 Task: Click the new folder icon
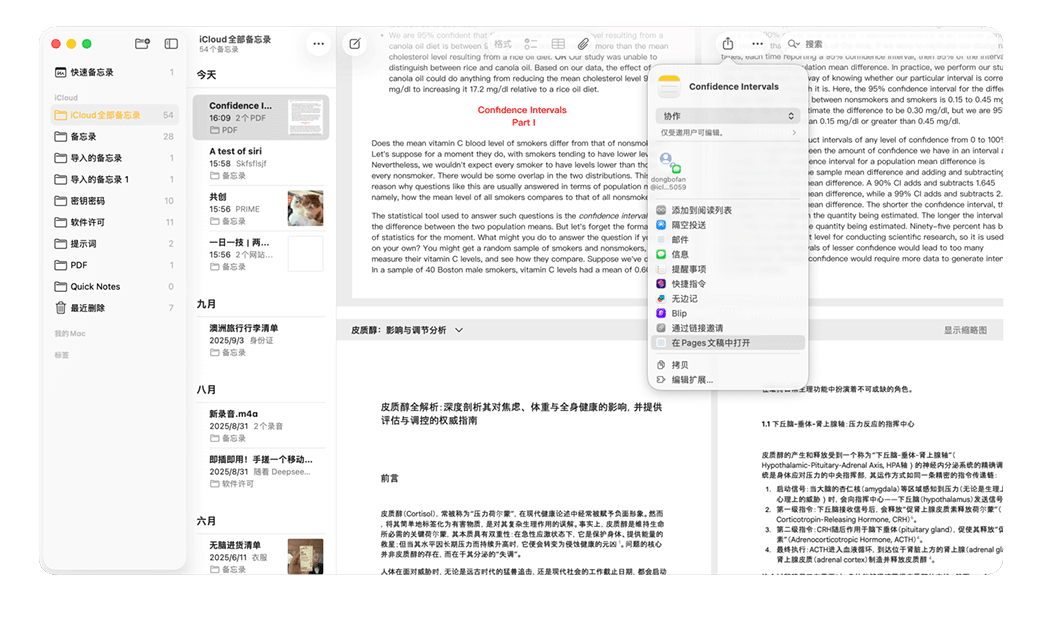(x=142, y=44)
